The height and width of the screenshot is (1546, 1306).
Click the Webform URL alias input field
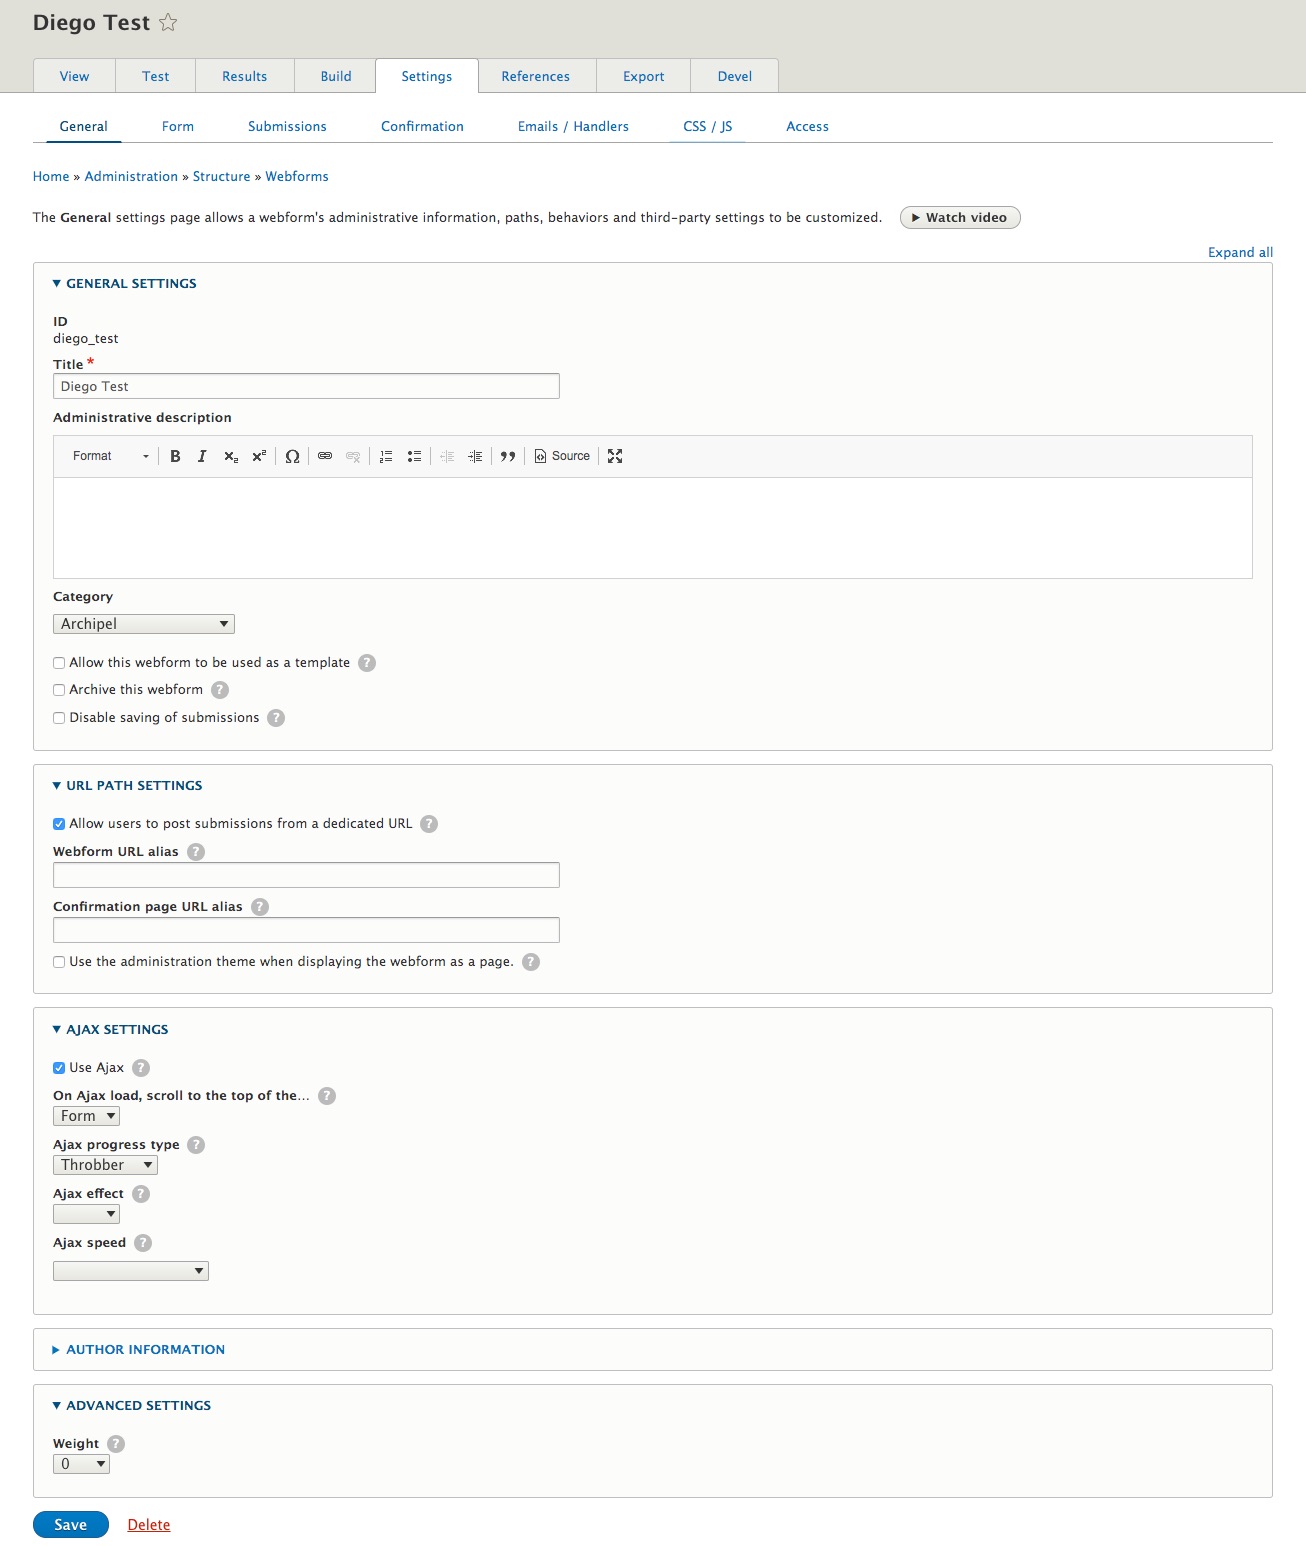(x=306, y=875)
